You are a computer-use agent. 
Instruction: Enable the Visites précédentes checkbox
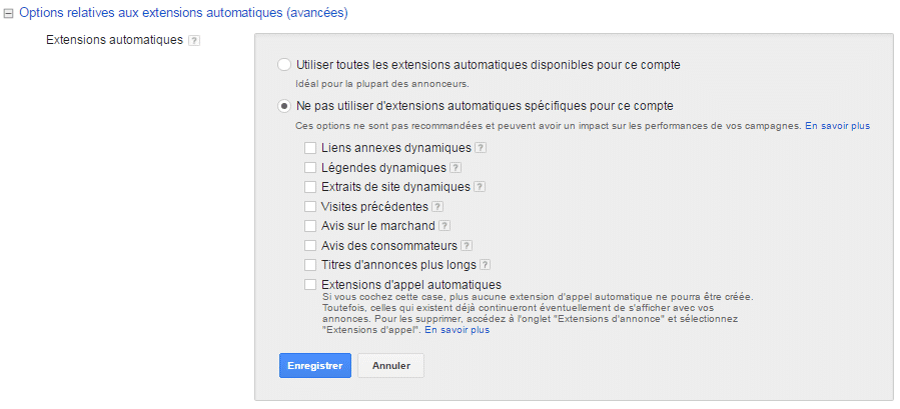point(311,207)
